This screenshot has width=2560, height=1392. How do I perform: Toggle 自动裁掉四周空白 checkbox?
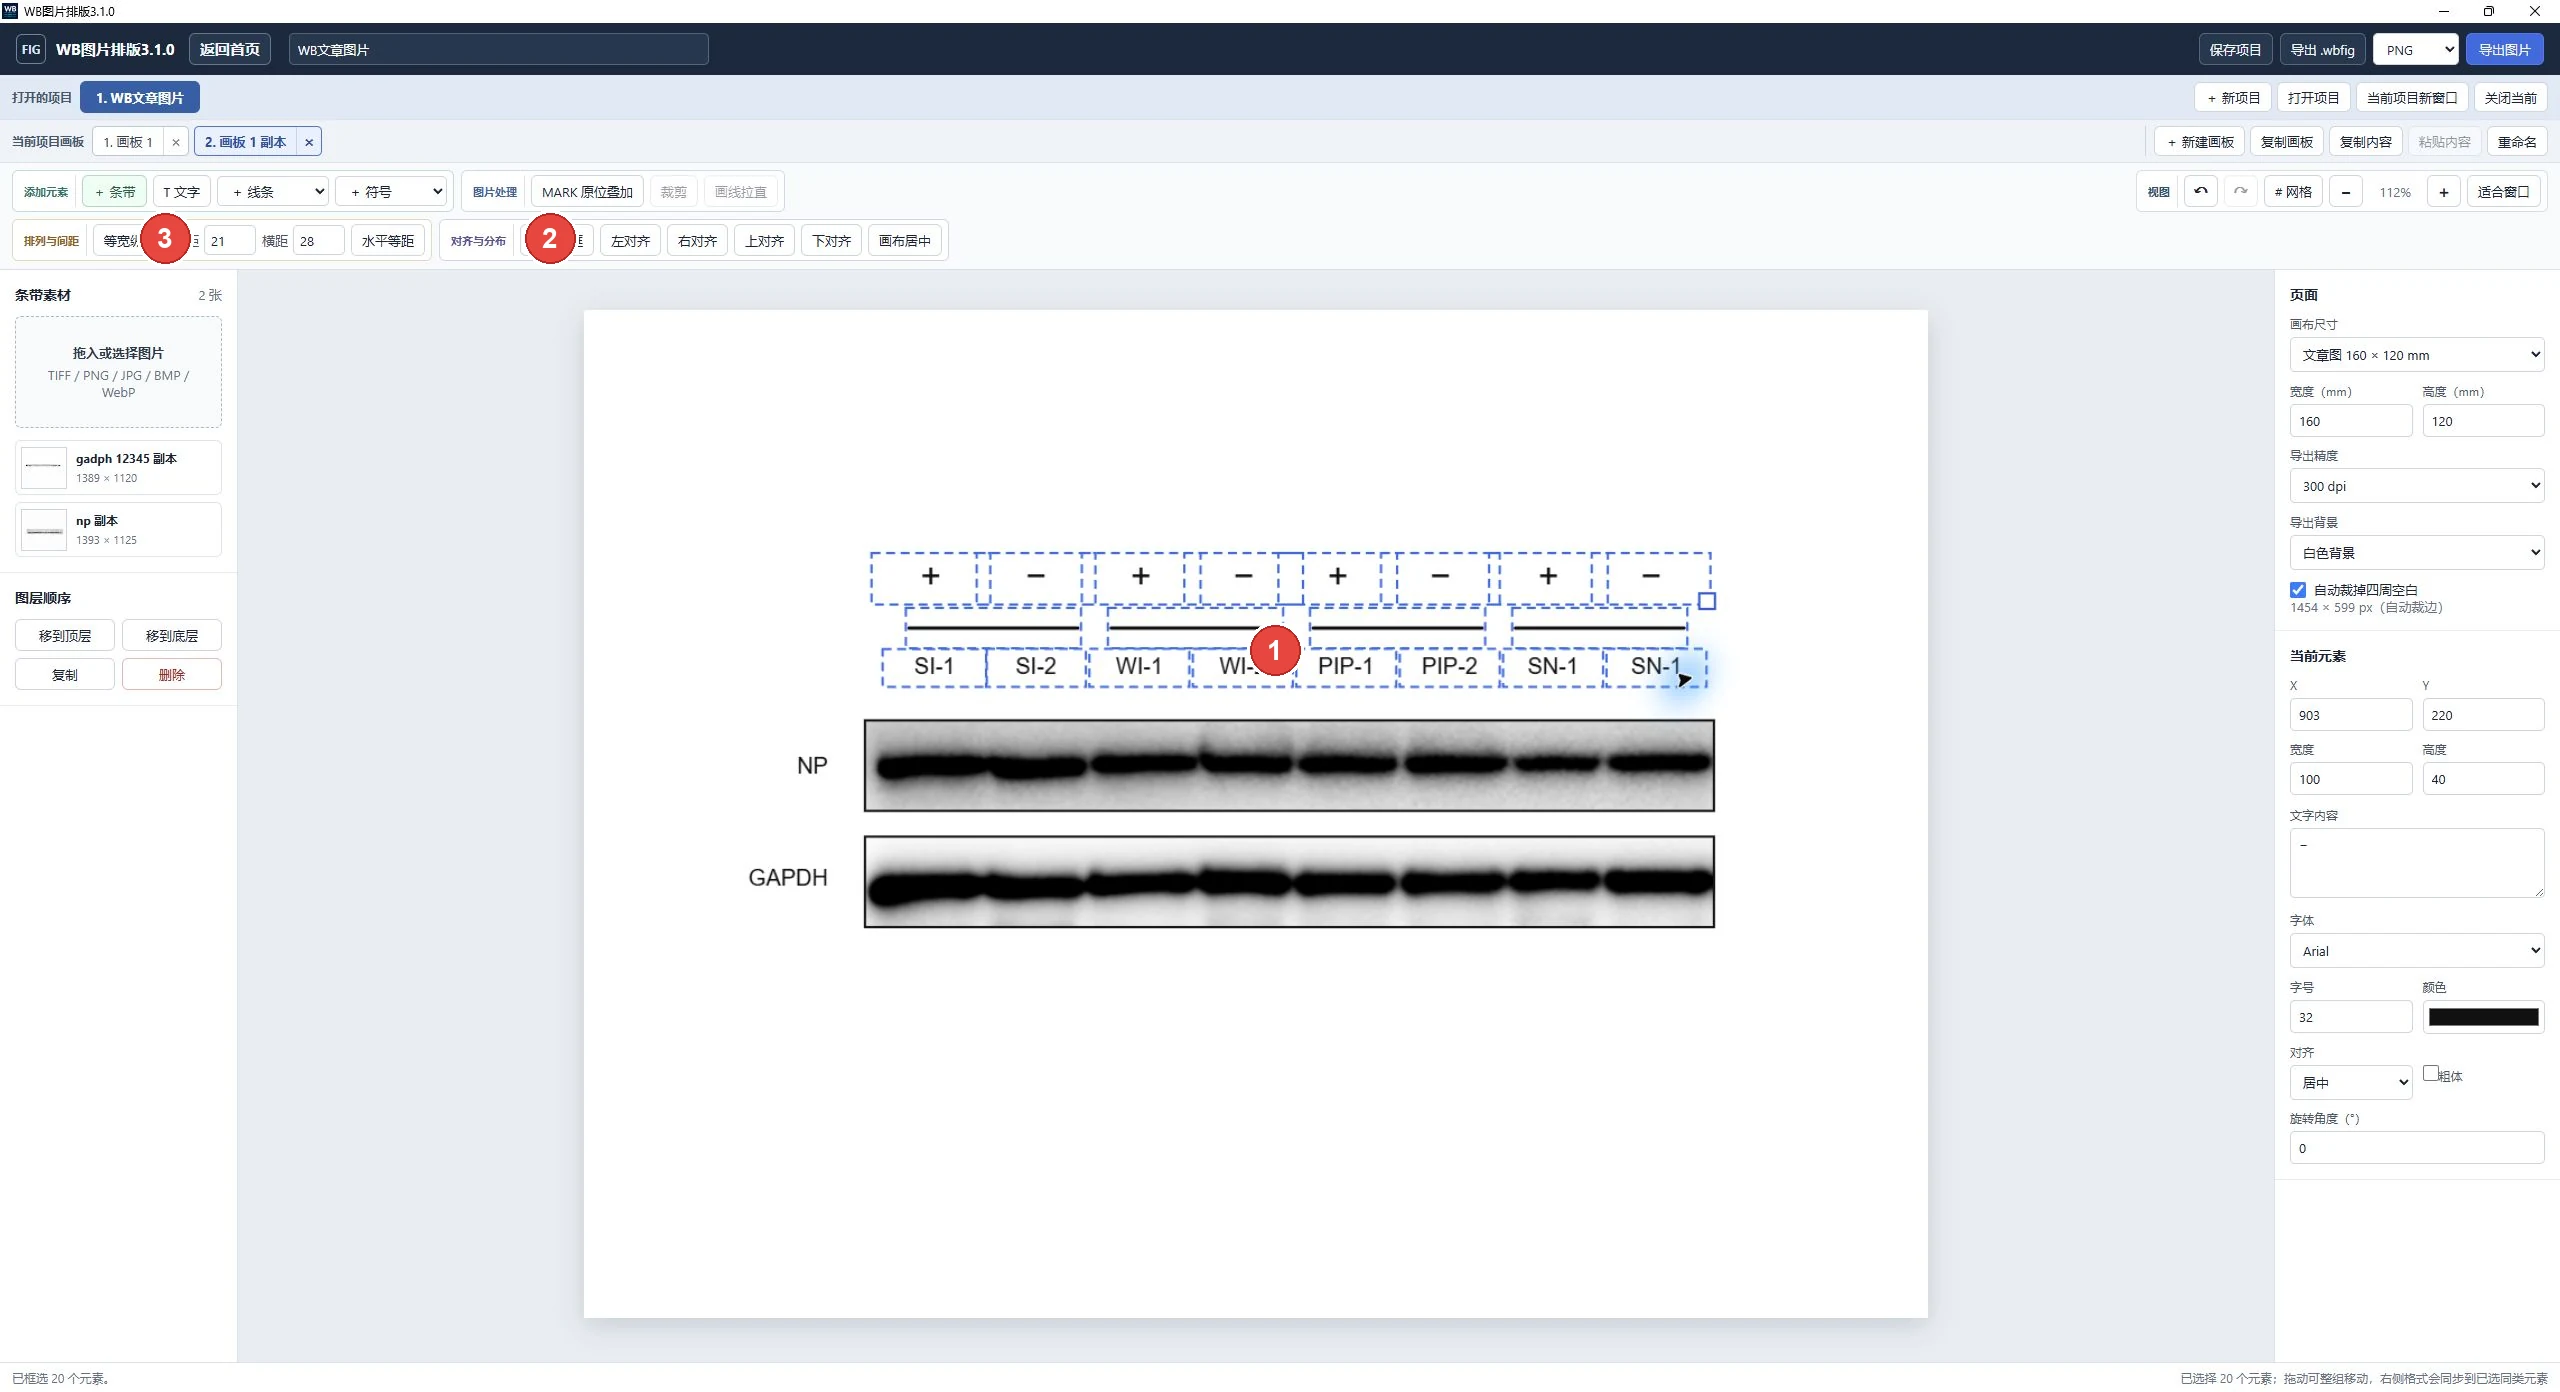coord(2298,590)
